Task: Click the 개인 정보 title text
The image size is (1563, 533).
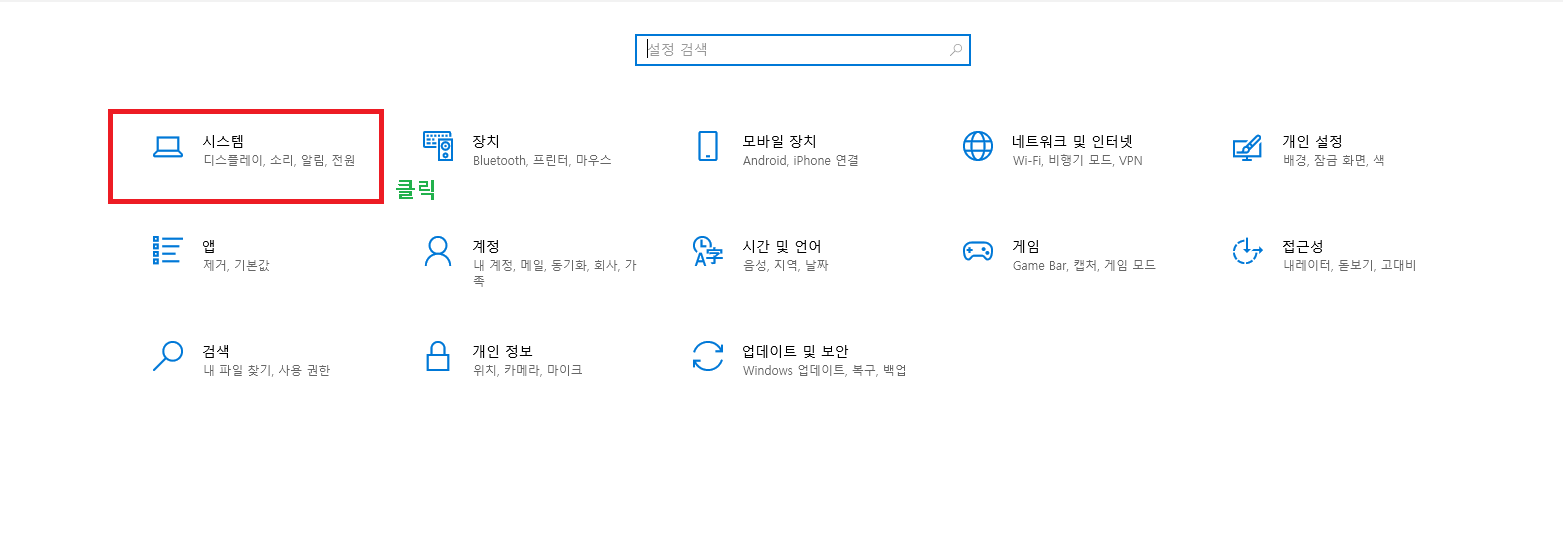Action: coord(502,351)
